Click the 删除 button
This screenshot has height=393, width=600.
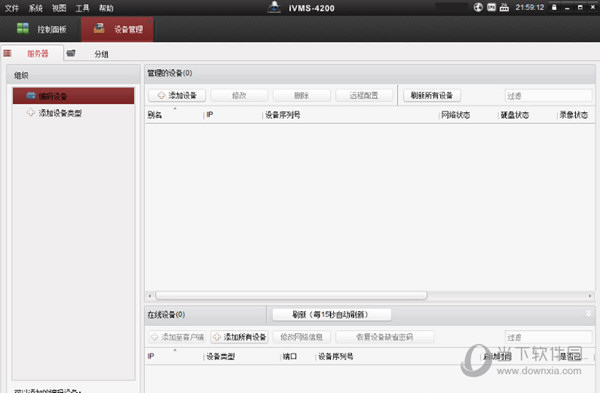tap(302, 95)
